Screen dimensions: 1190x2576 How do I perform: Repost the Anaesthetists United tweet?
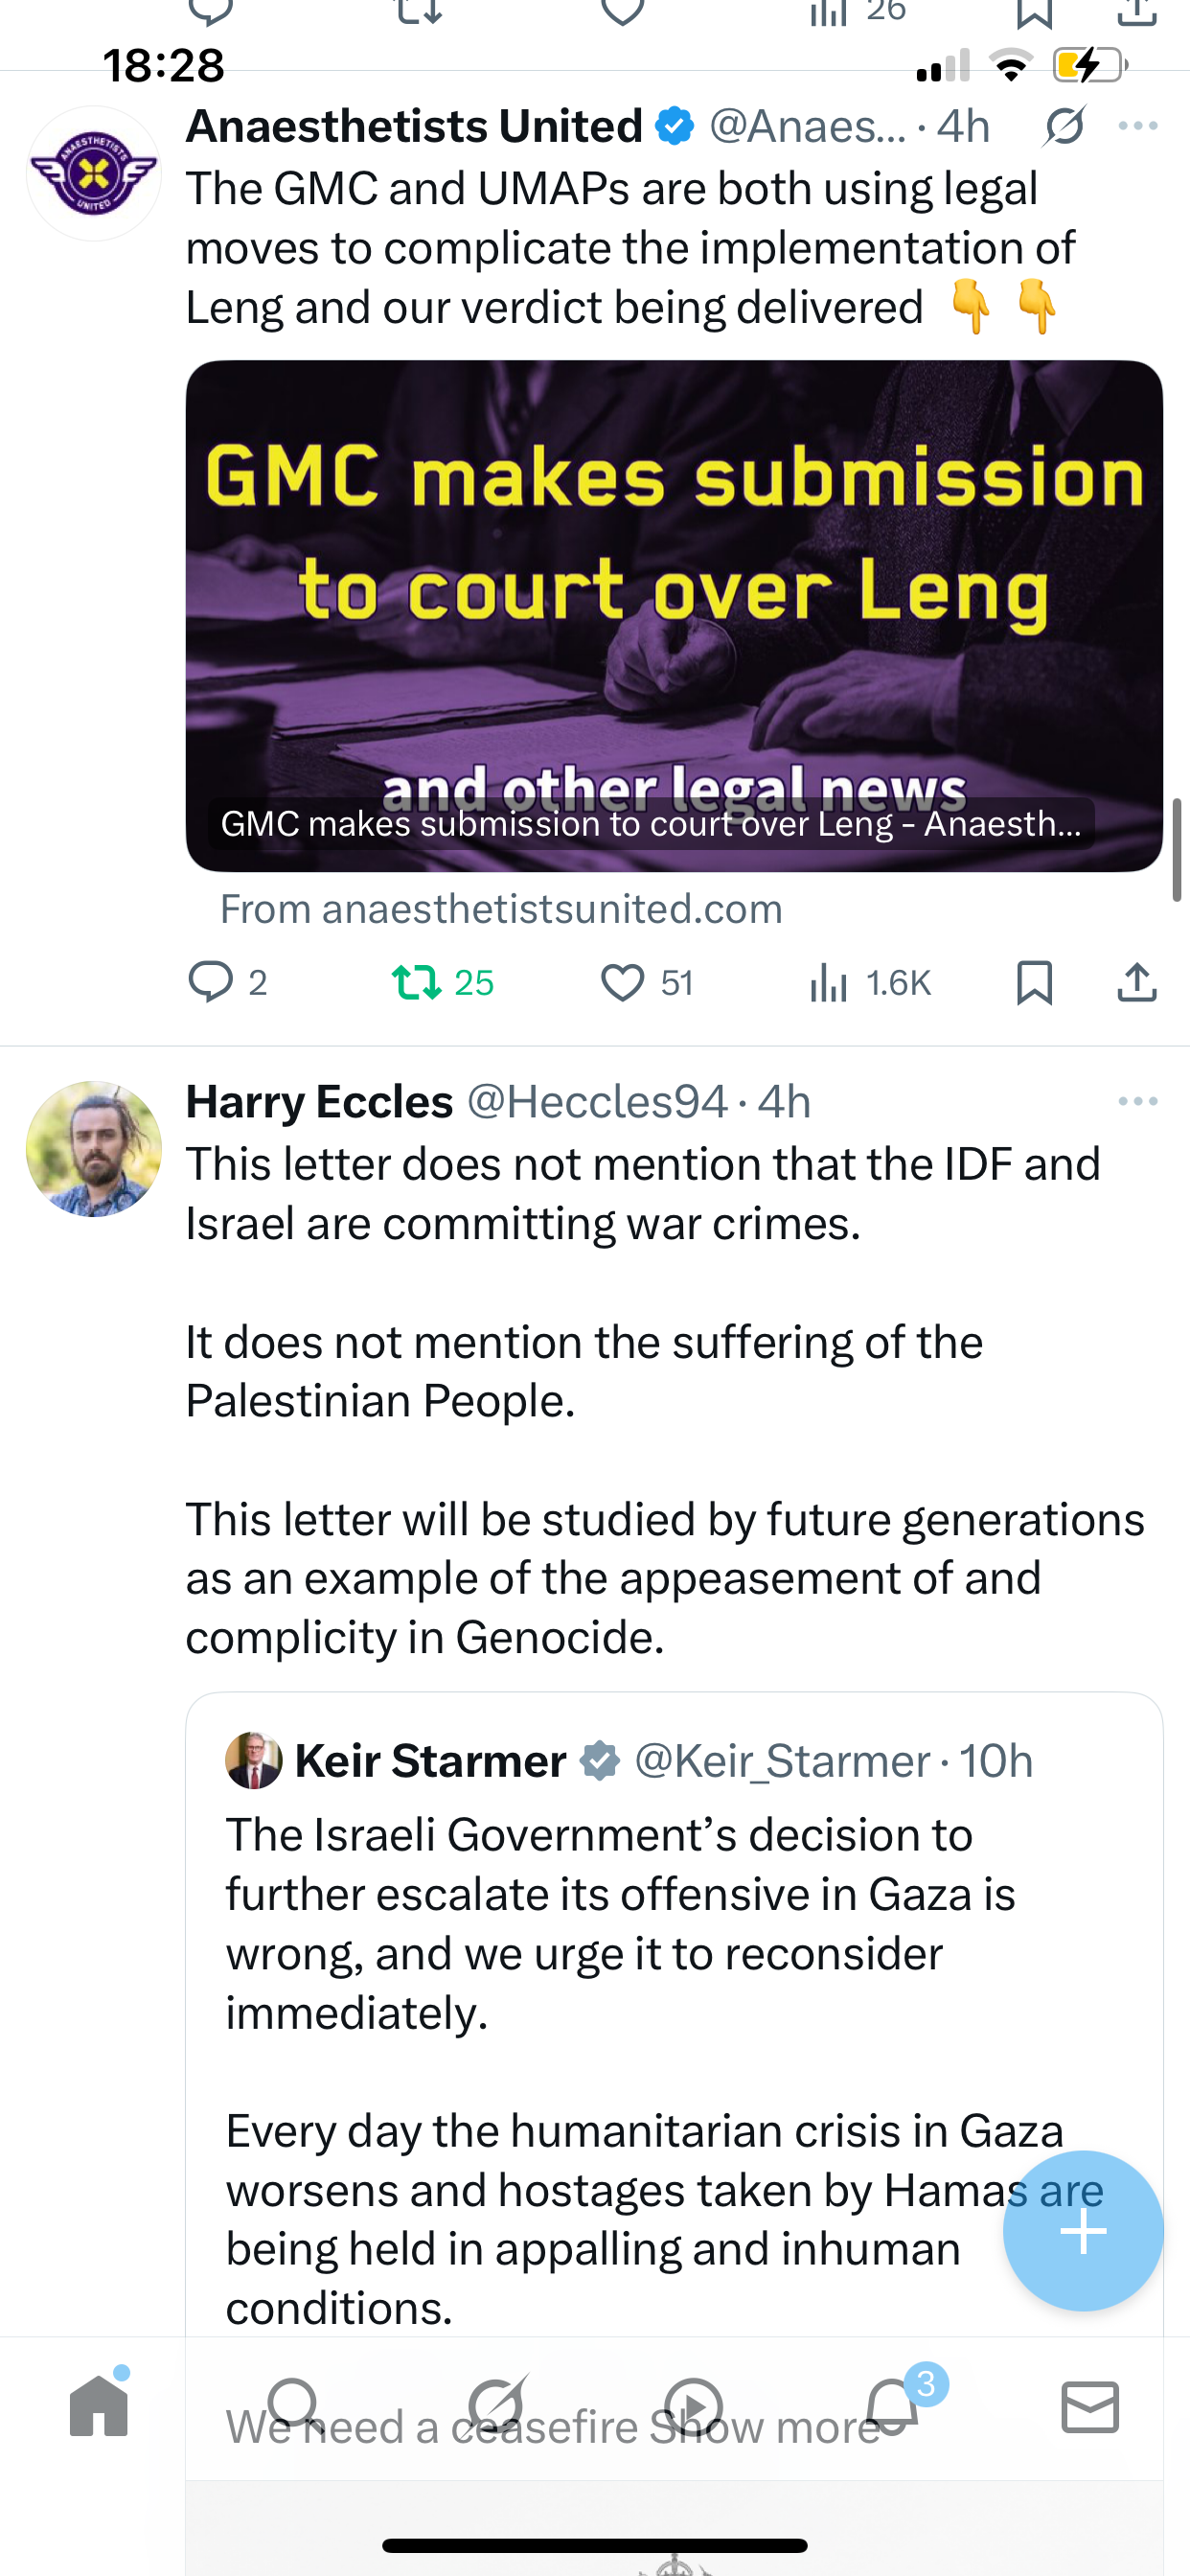pyautogui.click(x=417, y=982)
